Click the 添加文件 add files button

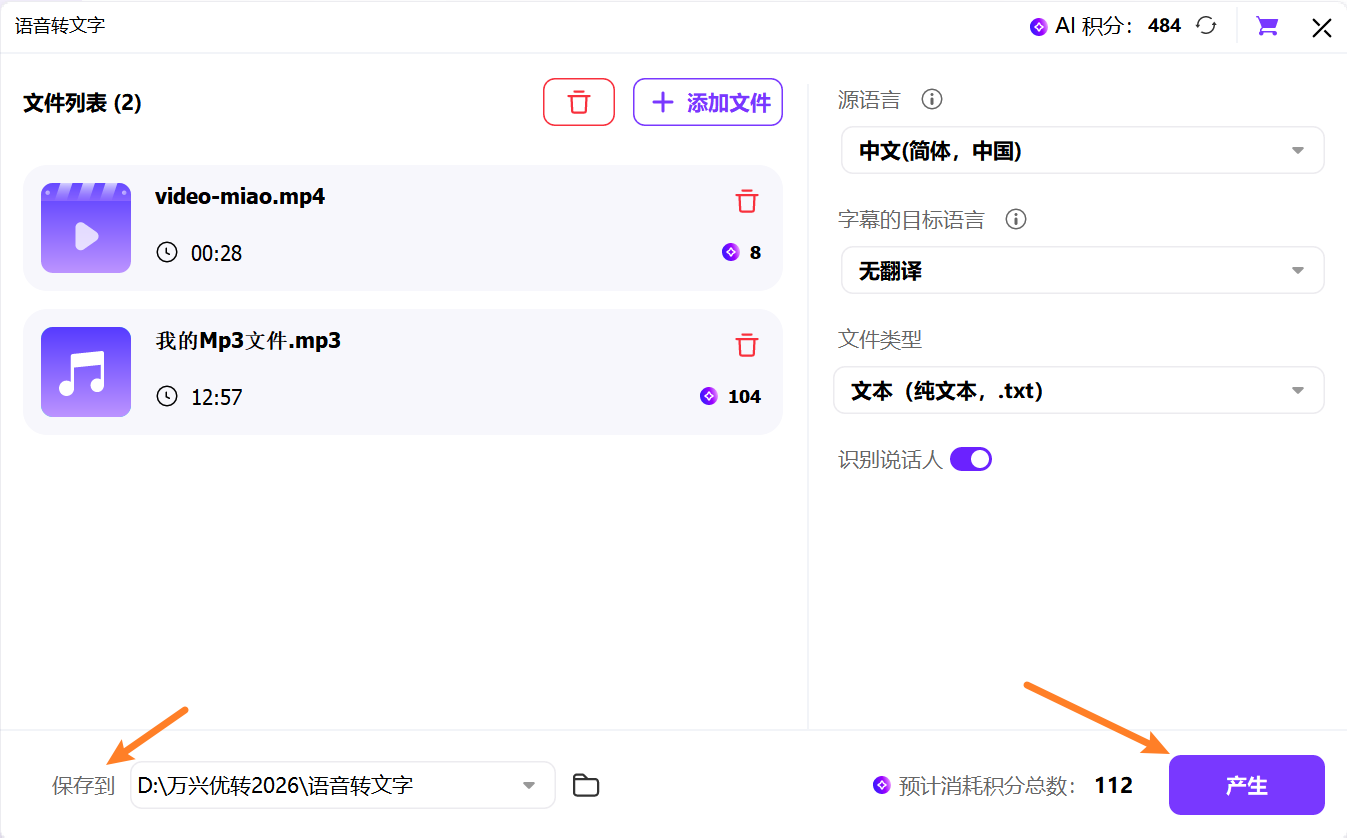point(707,101)
